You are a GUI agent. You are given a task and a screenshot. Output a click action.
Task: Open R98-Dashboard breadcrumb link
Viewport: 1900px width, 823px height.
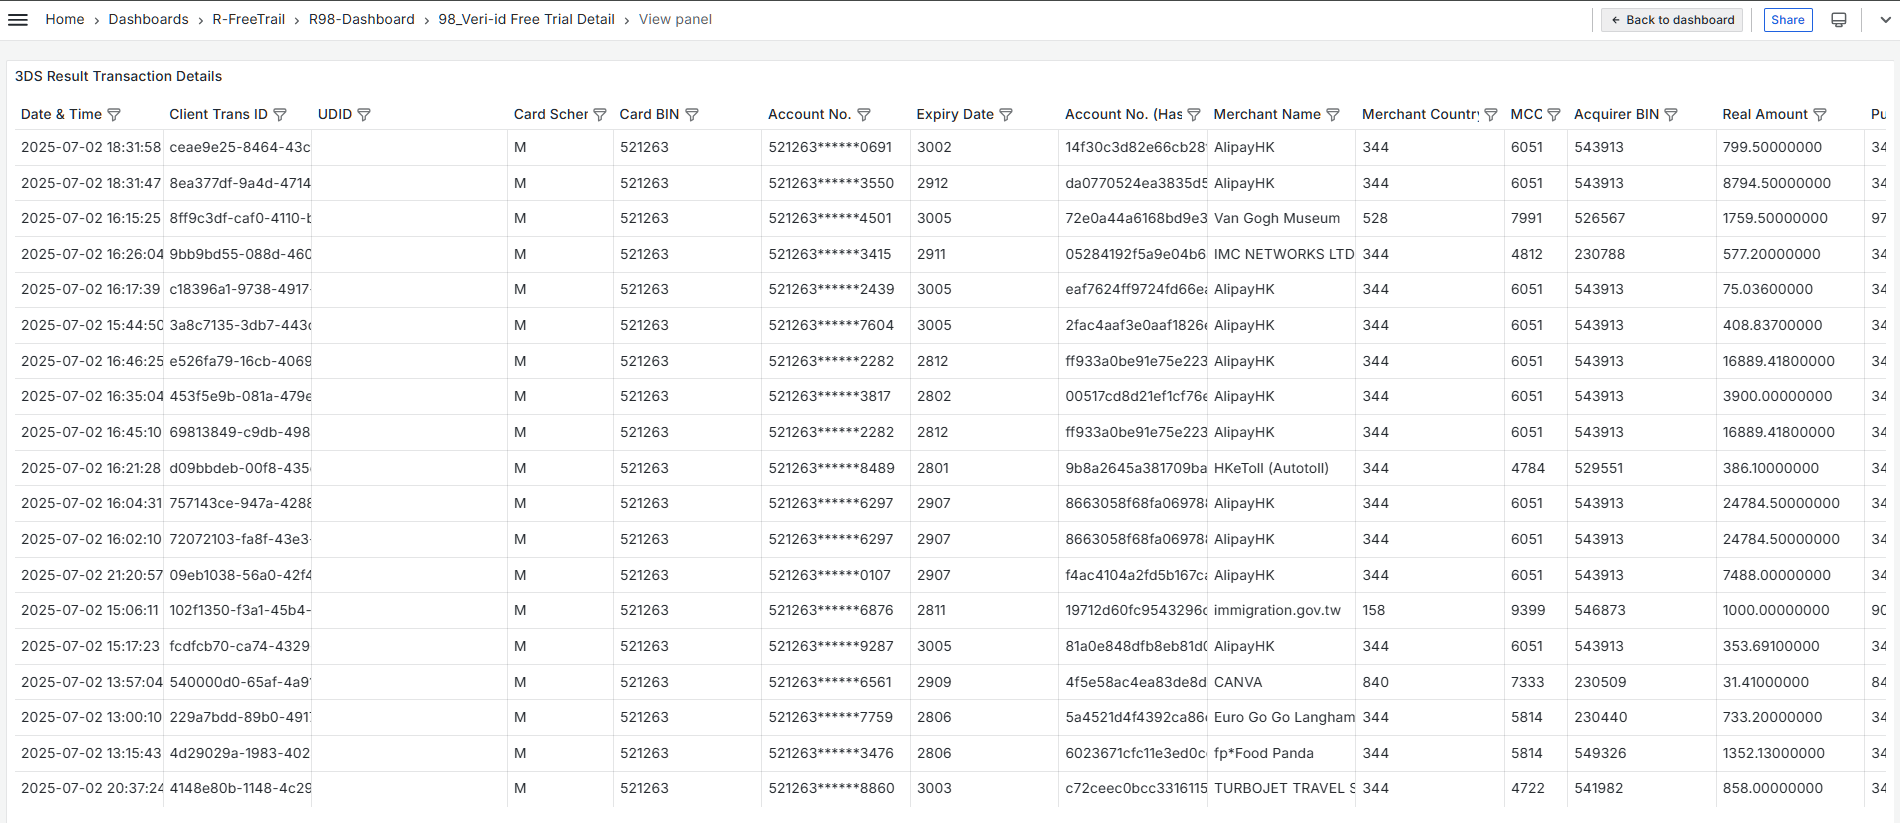click(361, 20)
